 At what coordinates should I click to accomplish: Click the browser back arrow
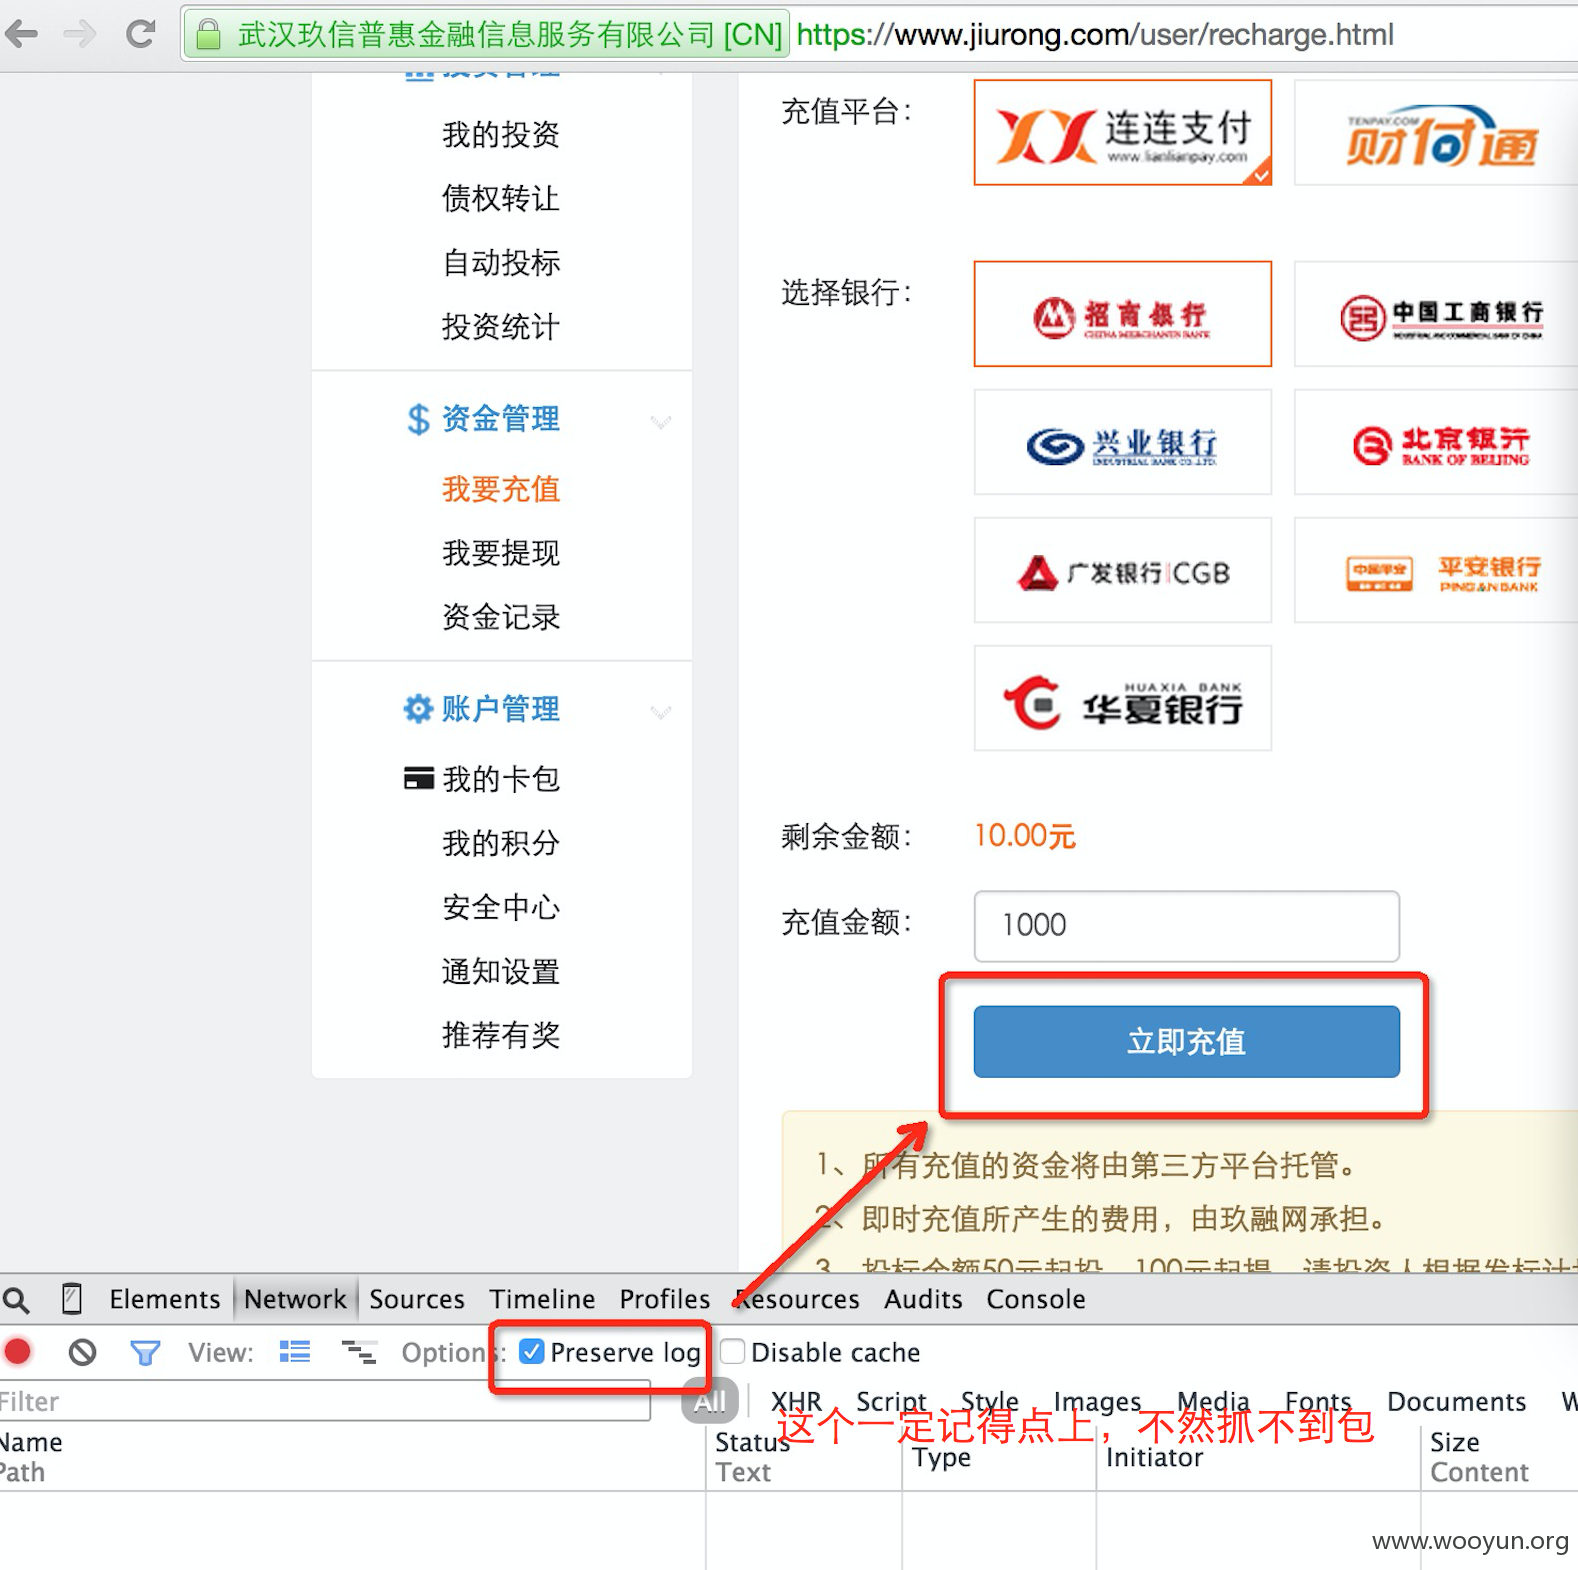coord(22,34)
